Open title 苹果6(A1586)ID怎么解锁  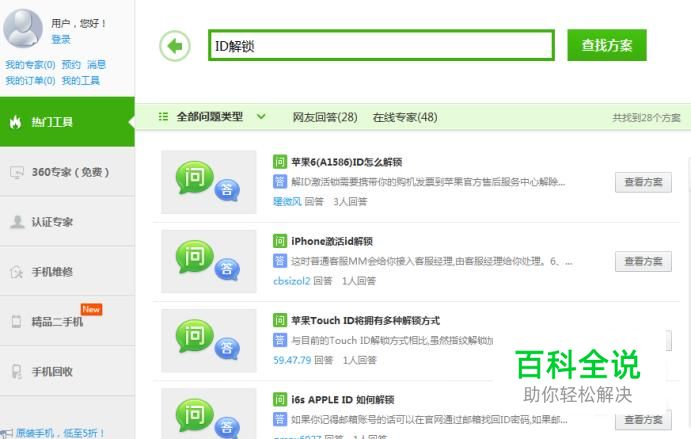pyautogui.click(x=346, y=162)
